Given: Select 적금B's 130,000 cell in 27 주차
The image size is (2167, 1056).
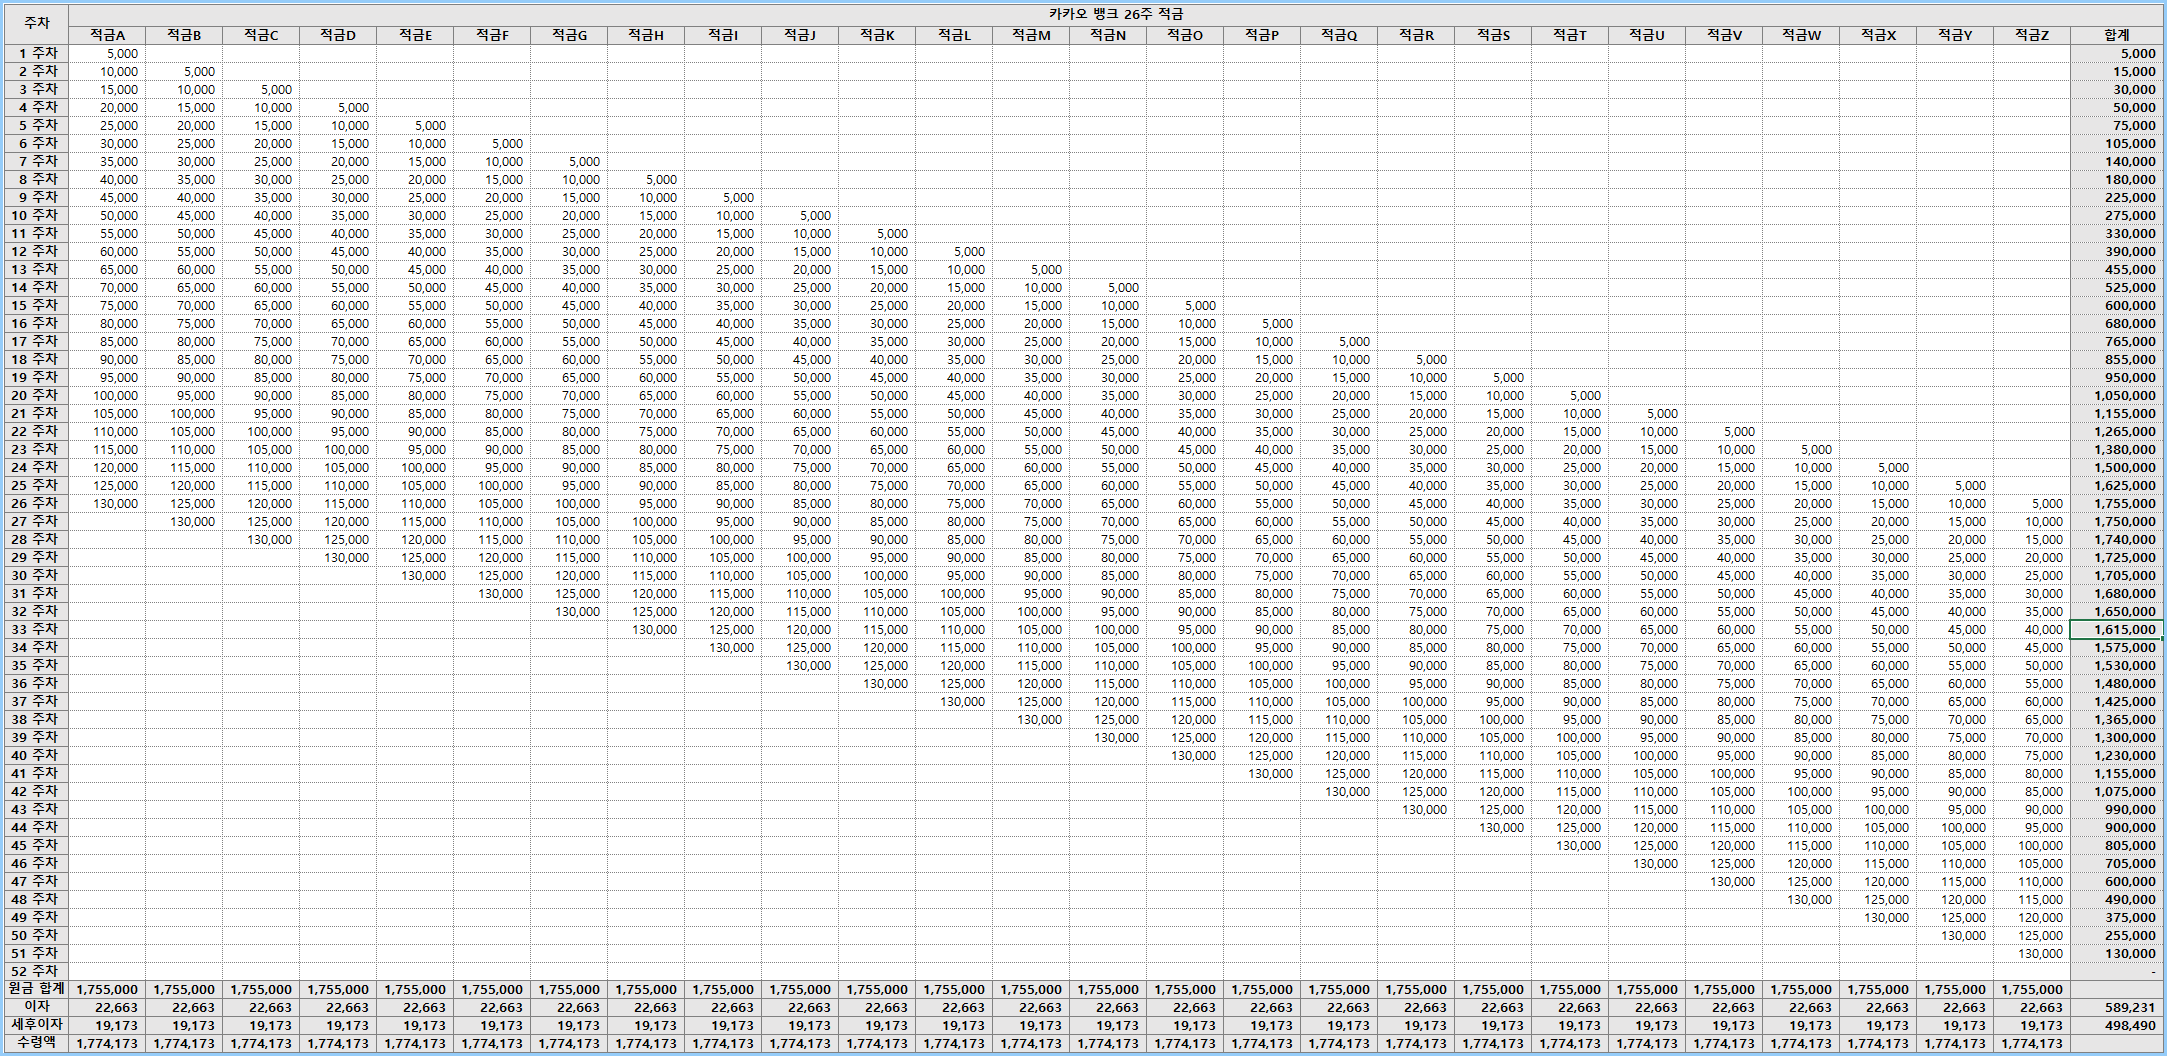Looking at the screenshot, I should coord(184,521).
